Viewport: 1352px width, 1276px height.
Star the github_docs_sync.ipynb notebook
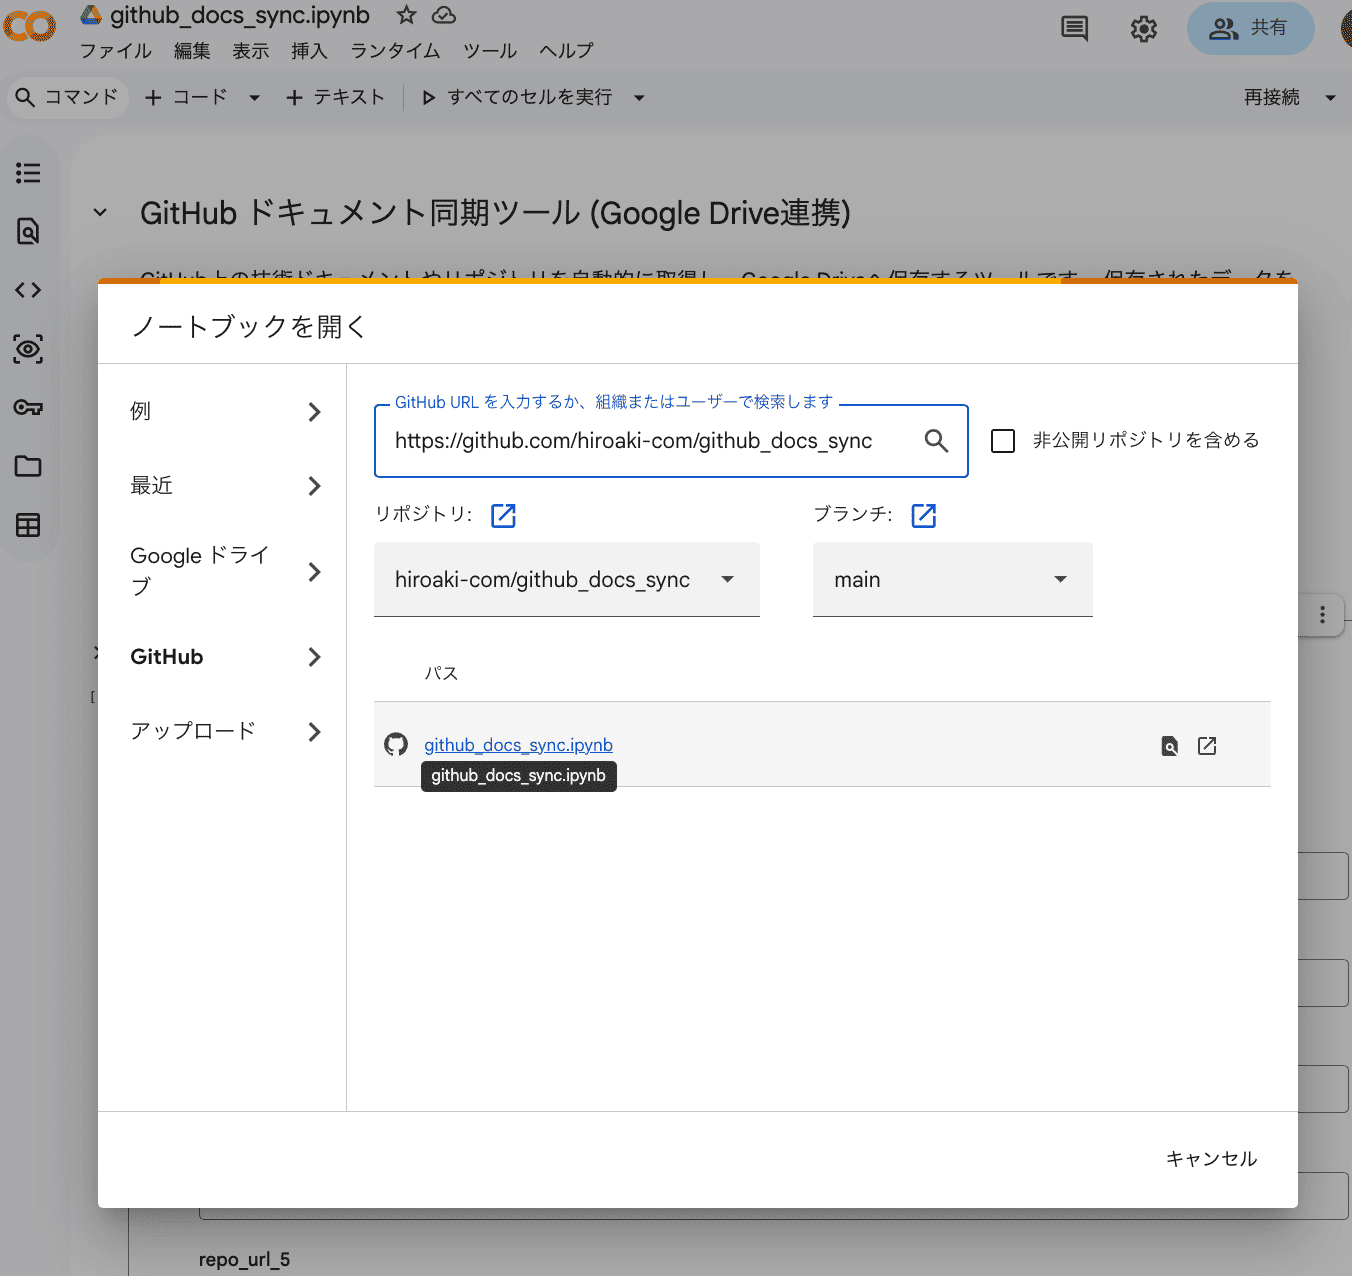pos(406,15)
